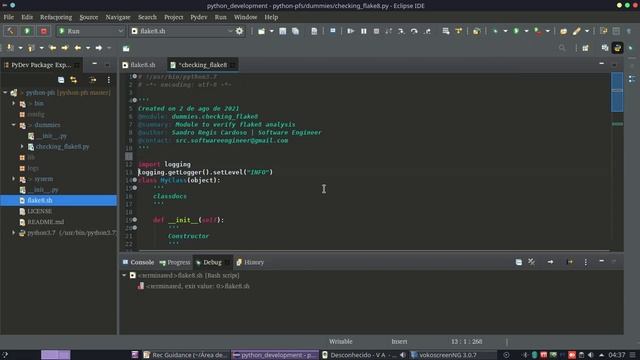
Task: Toggle Link with Editor in Package Explorer
Action: [73, 80]
